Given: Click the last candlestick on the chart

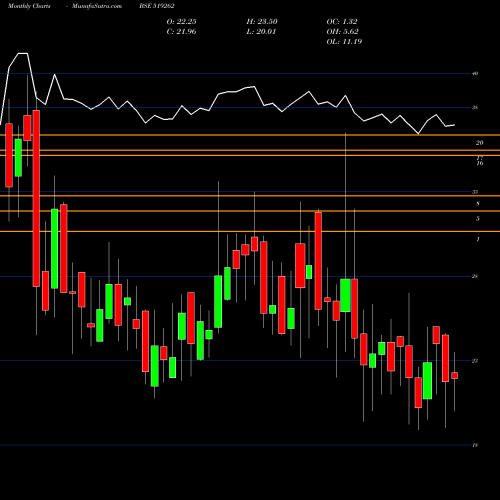Looking at the screenshot, I should [x=455, y=376].
